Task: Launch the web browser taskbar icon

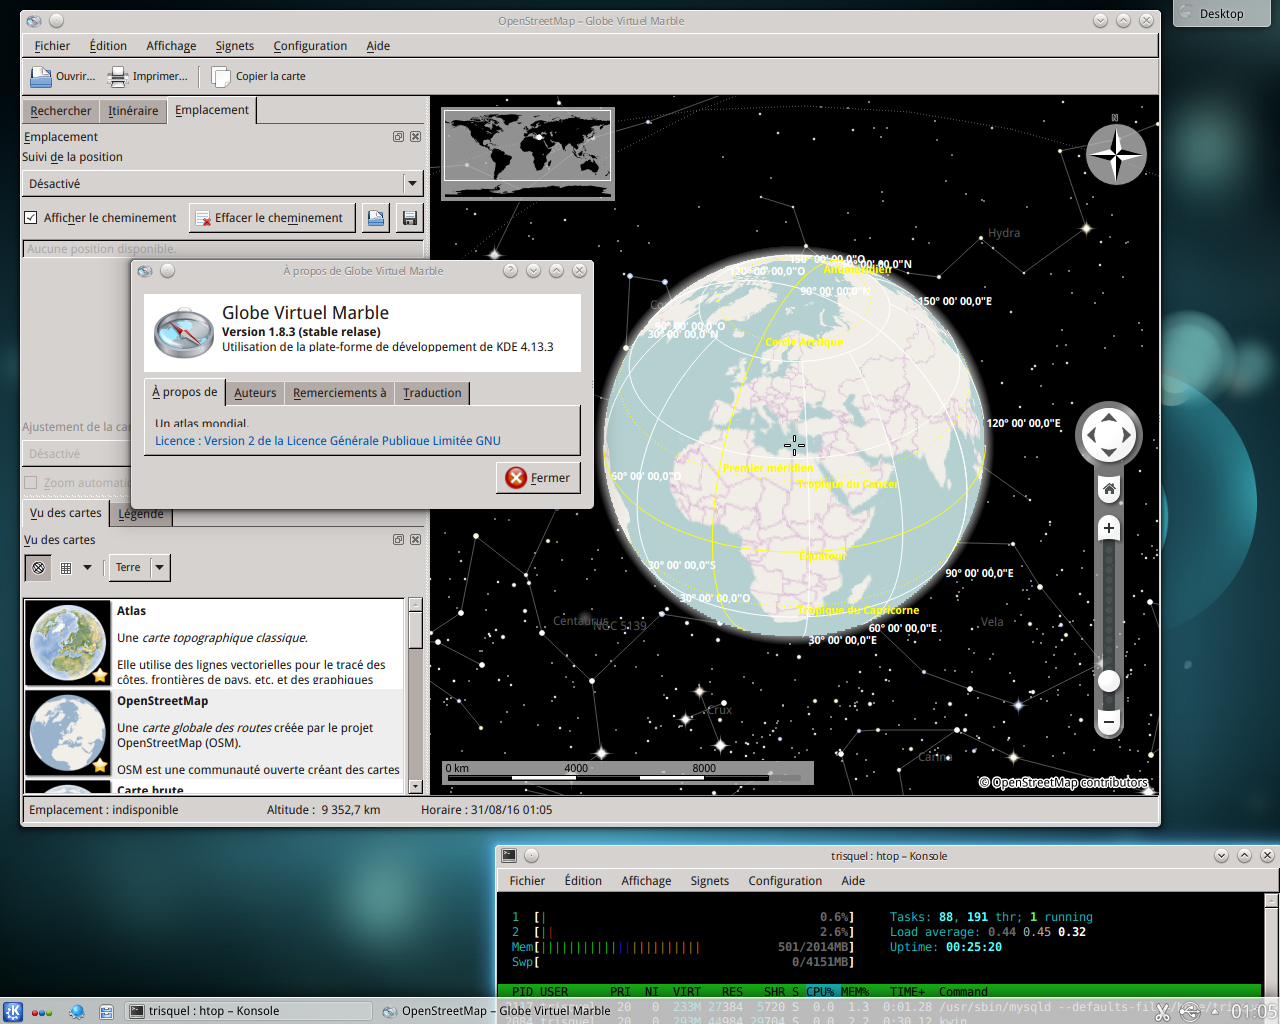Action: point(77,1012)
